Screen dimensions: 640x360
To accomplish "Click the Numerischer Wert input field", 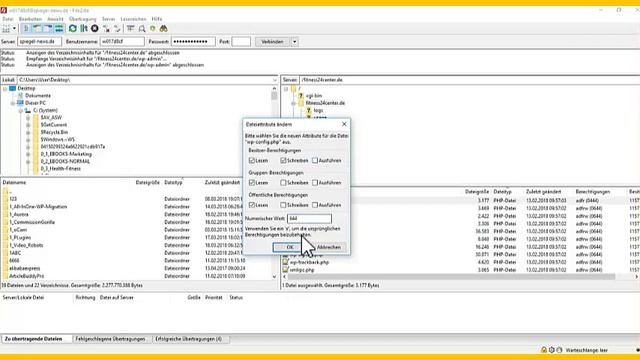I will pos(309,218).
